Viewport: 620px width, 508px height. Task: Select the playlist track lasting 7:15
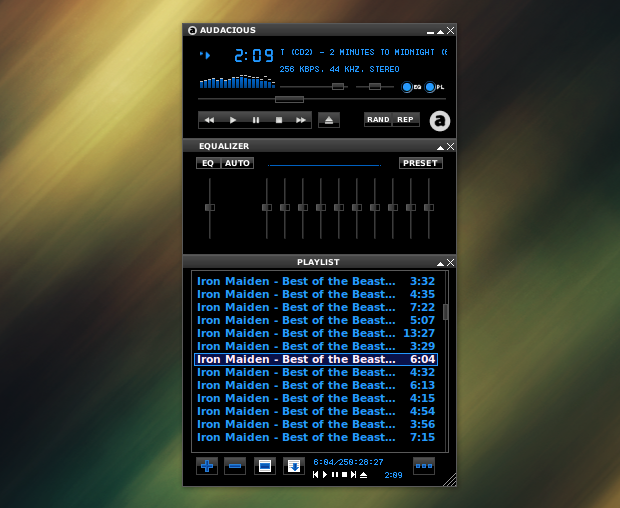(x=316, y=438)
